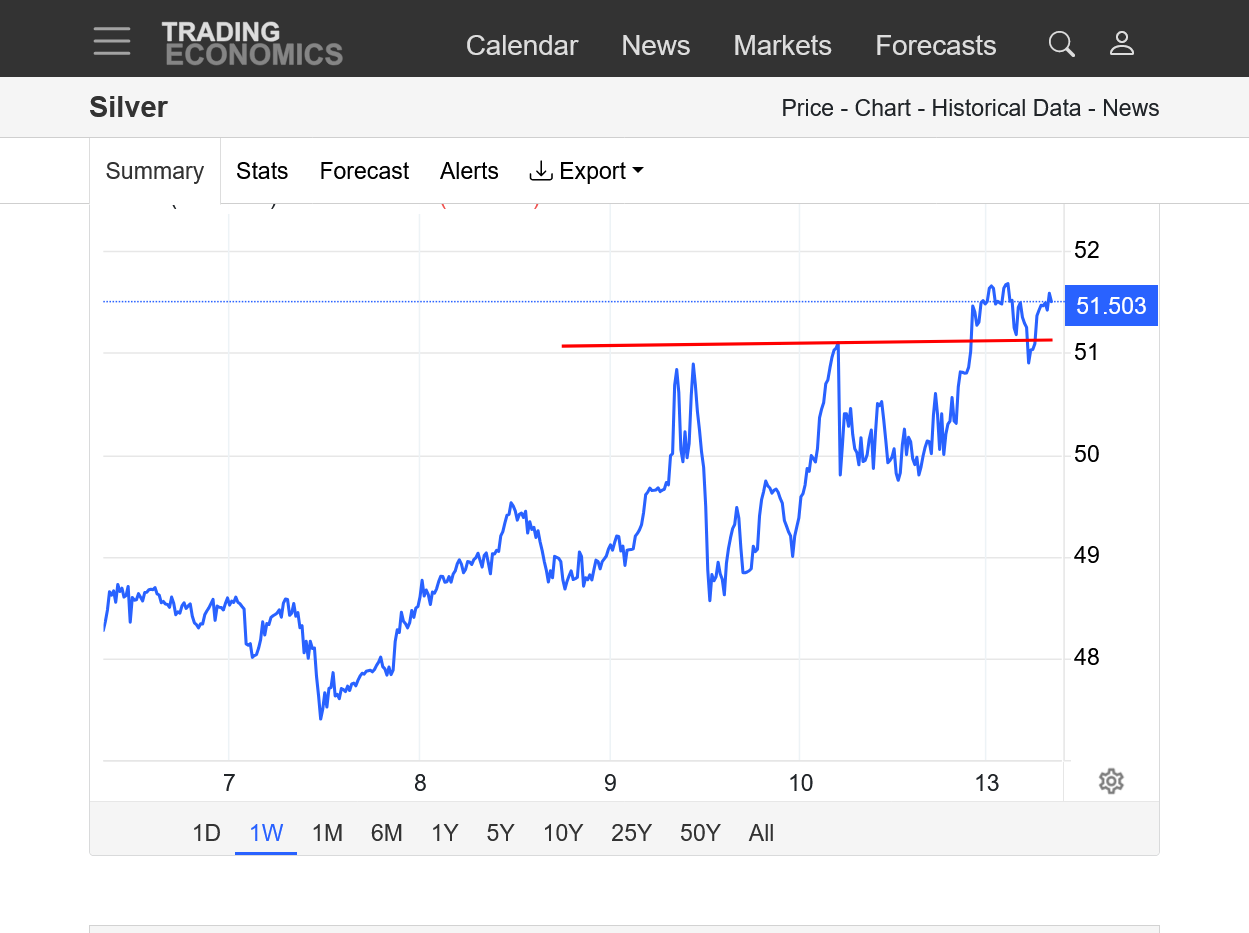This screenshot has height=933, width=1249.
Task: Open the user account icon
Action: 1121,44
